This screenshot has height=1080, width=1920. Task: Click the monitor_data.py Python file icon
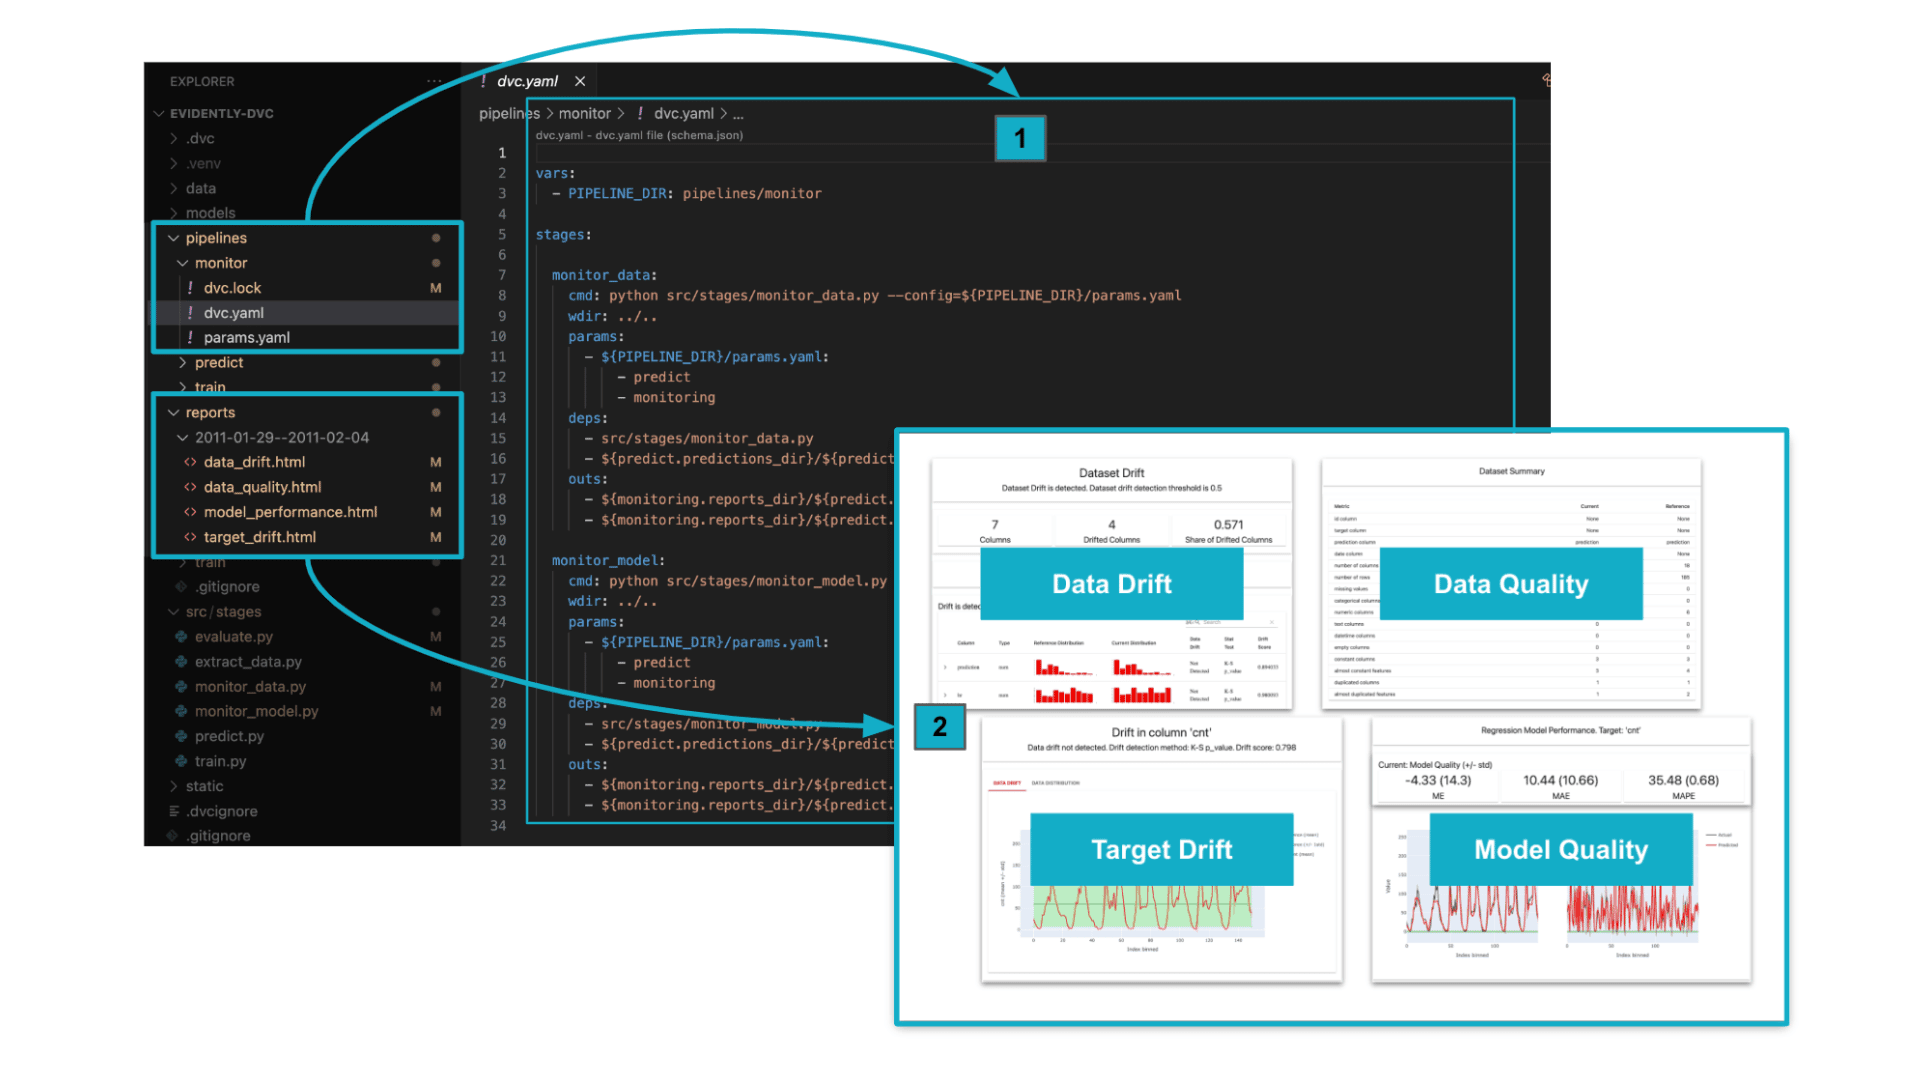pyautogui.click(x=181, y=687)
